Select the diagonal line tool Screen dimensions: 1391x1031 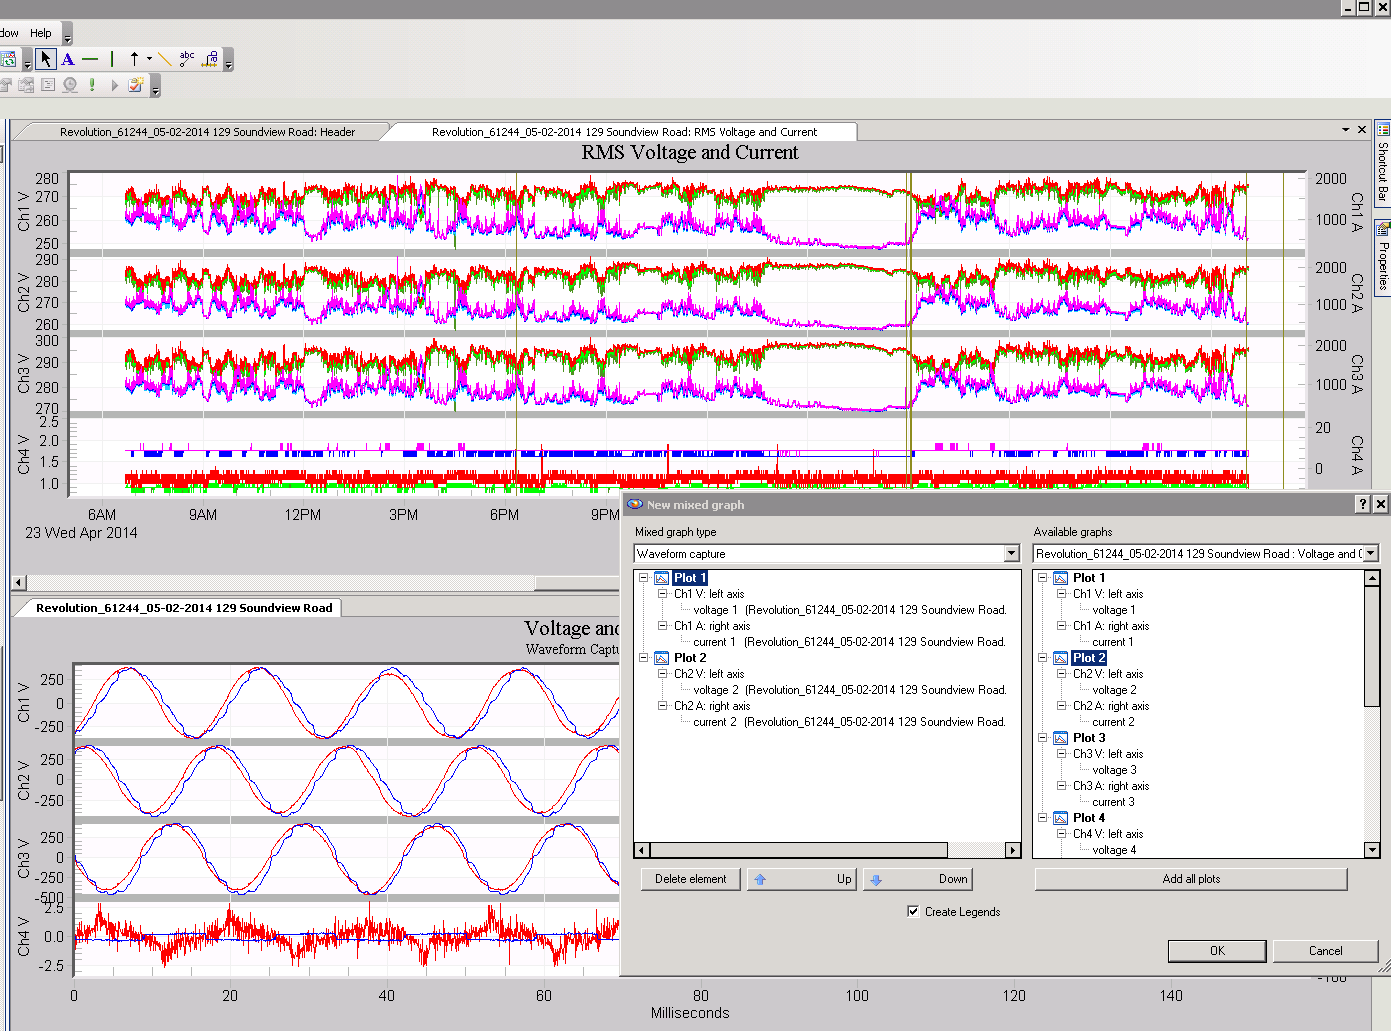(165, 58)
